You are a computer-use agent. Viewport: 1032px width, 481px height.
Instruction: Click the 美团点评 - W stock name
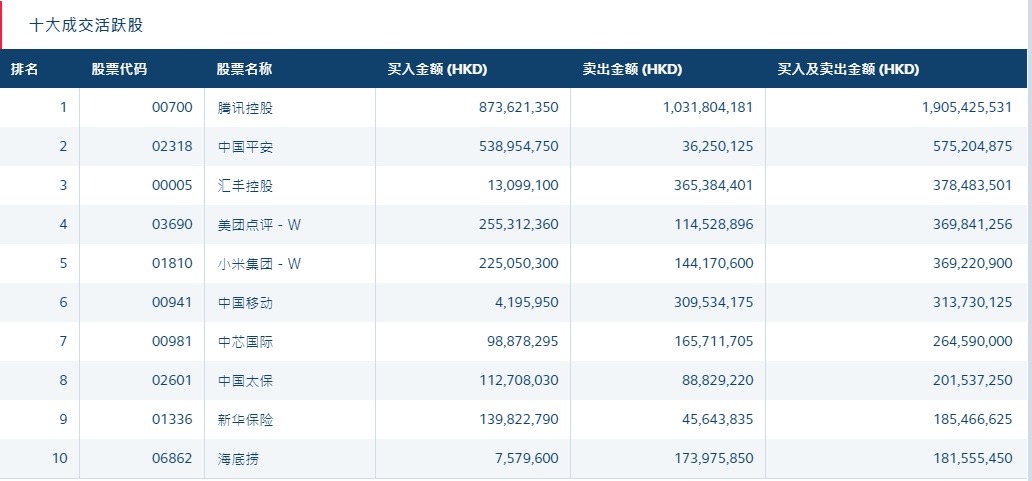click(258, 225)
